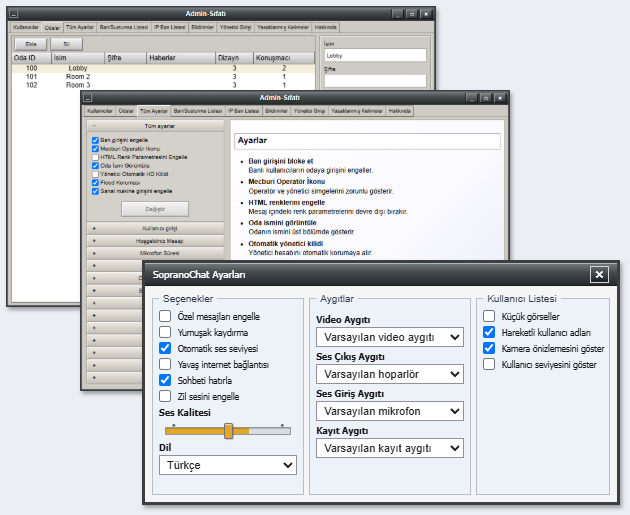Maximize the Tüm Ayarlar admin window
The width and height of the screenshot is (630, 515).
pos(486,98)
